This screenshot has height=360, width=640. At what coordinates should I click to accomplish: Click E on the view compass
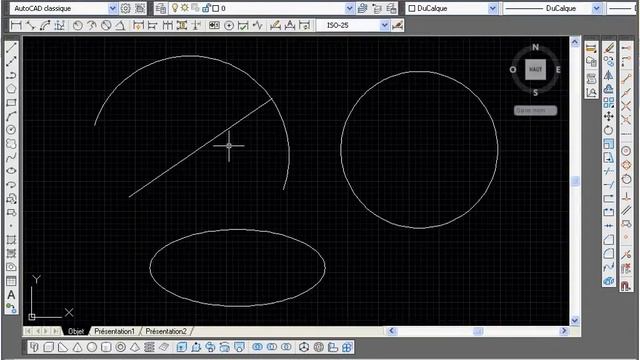click(558, 69)
